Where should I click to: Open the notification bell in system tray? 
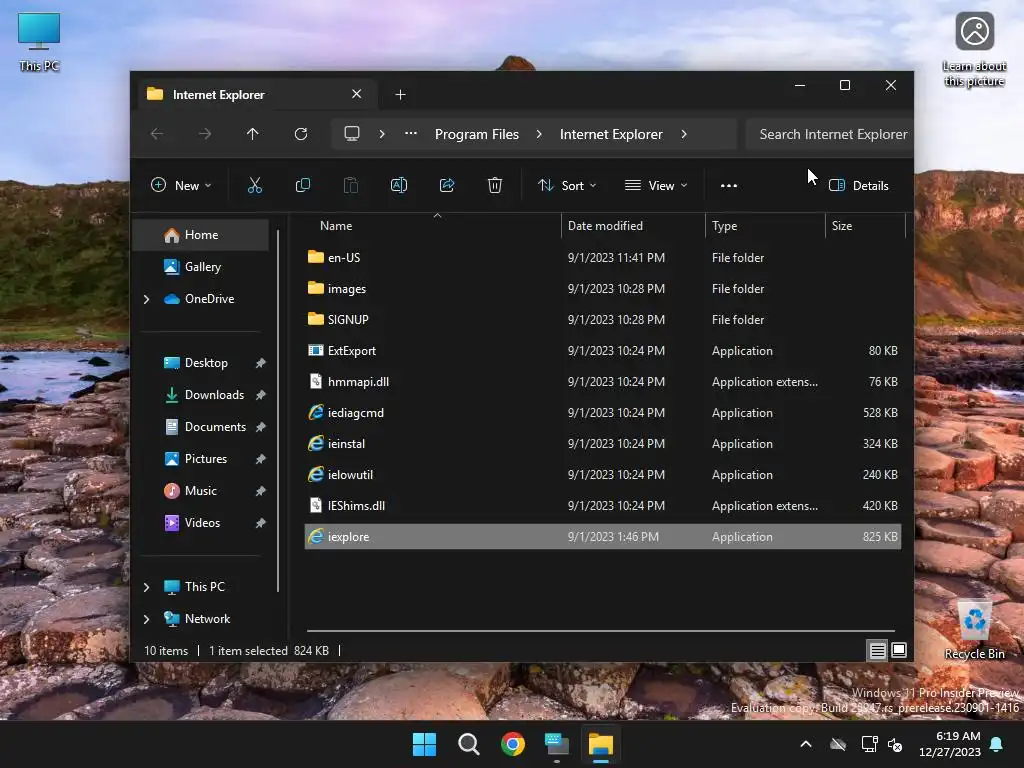click(x=997, y=744)
